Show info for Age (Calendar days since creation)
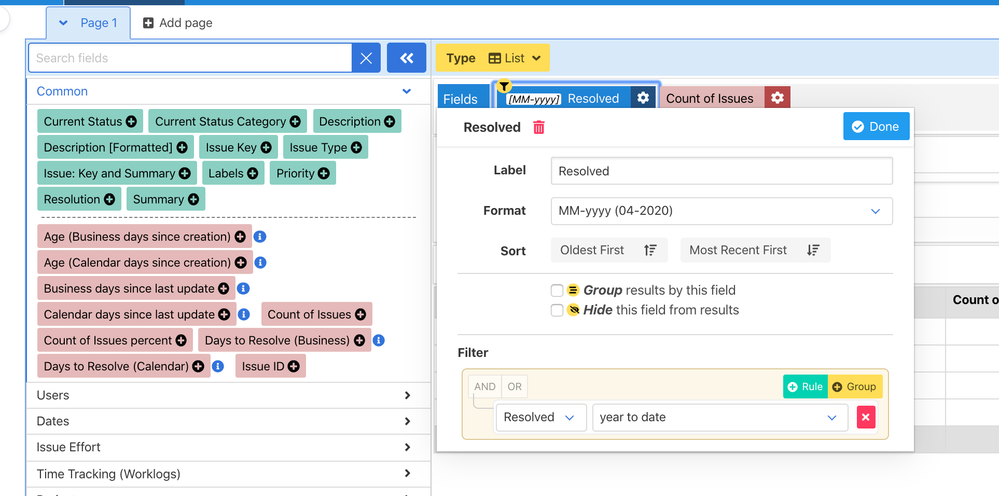 coord(261,262)
